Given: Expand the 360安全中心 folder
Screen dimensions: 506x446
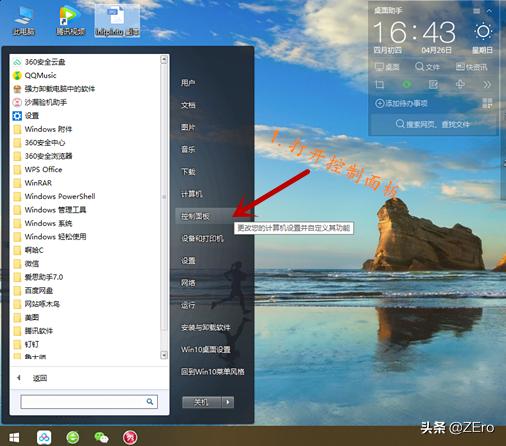Looking at the screenshot, I should (x=39, y=143).
